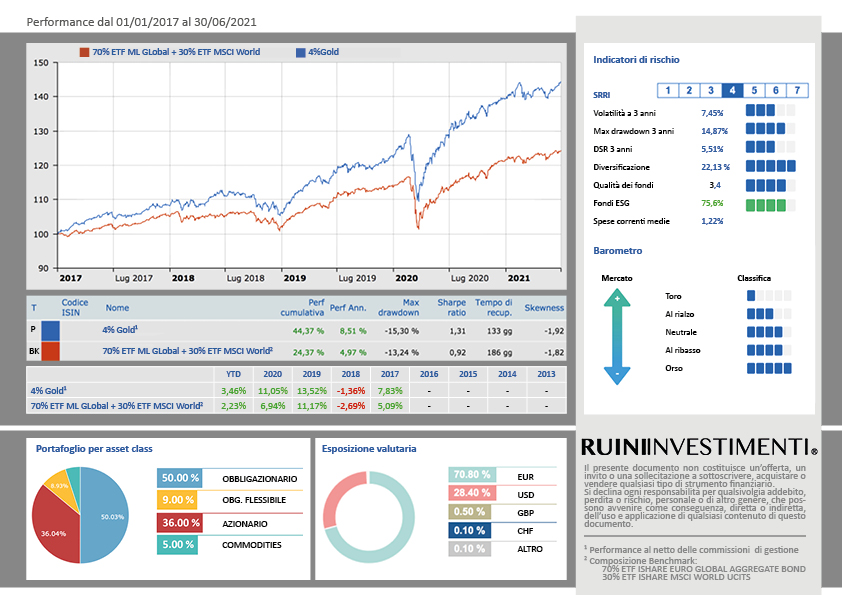Screen dimensions: 842x595
Task: Click the 24,37 % benchmark cumulative performance
Action: coord(308,352)
